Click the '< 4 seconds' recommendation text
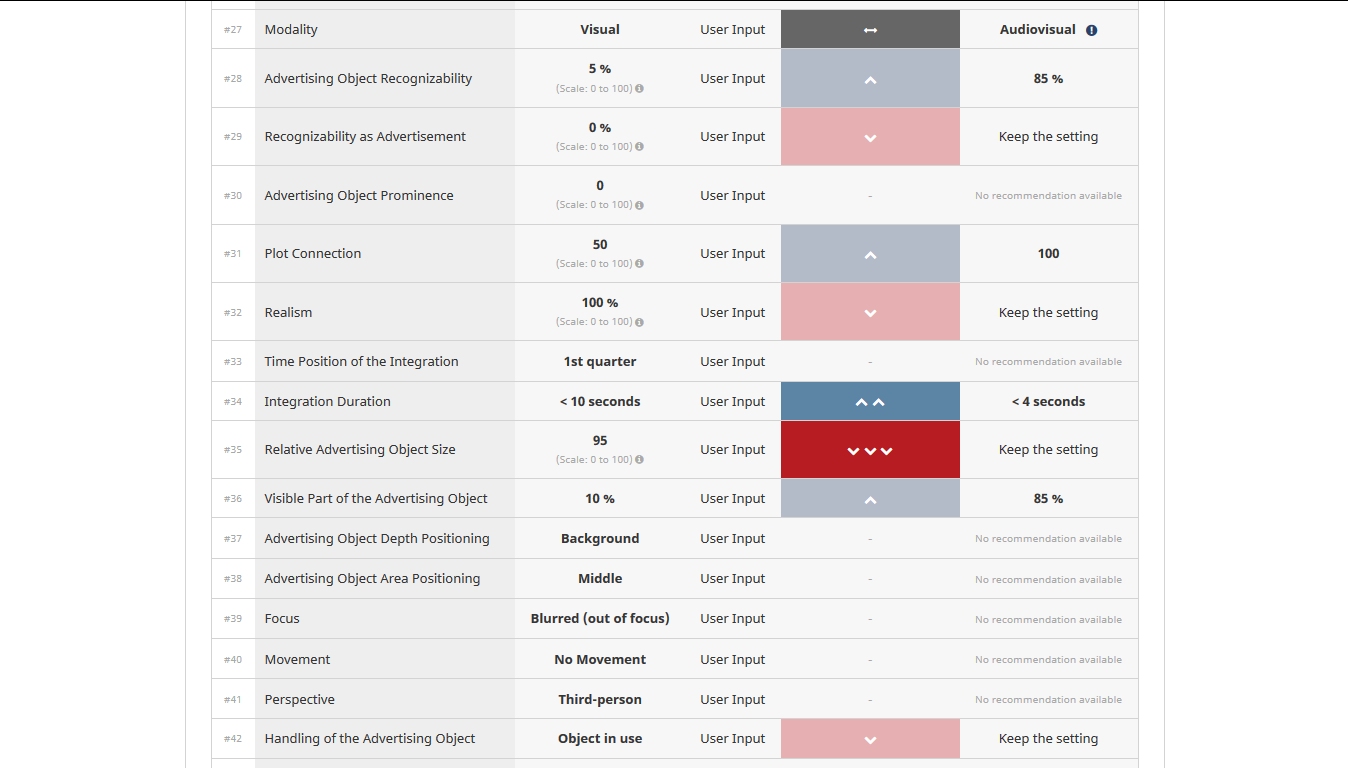 coord(1048,402)
